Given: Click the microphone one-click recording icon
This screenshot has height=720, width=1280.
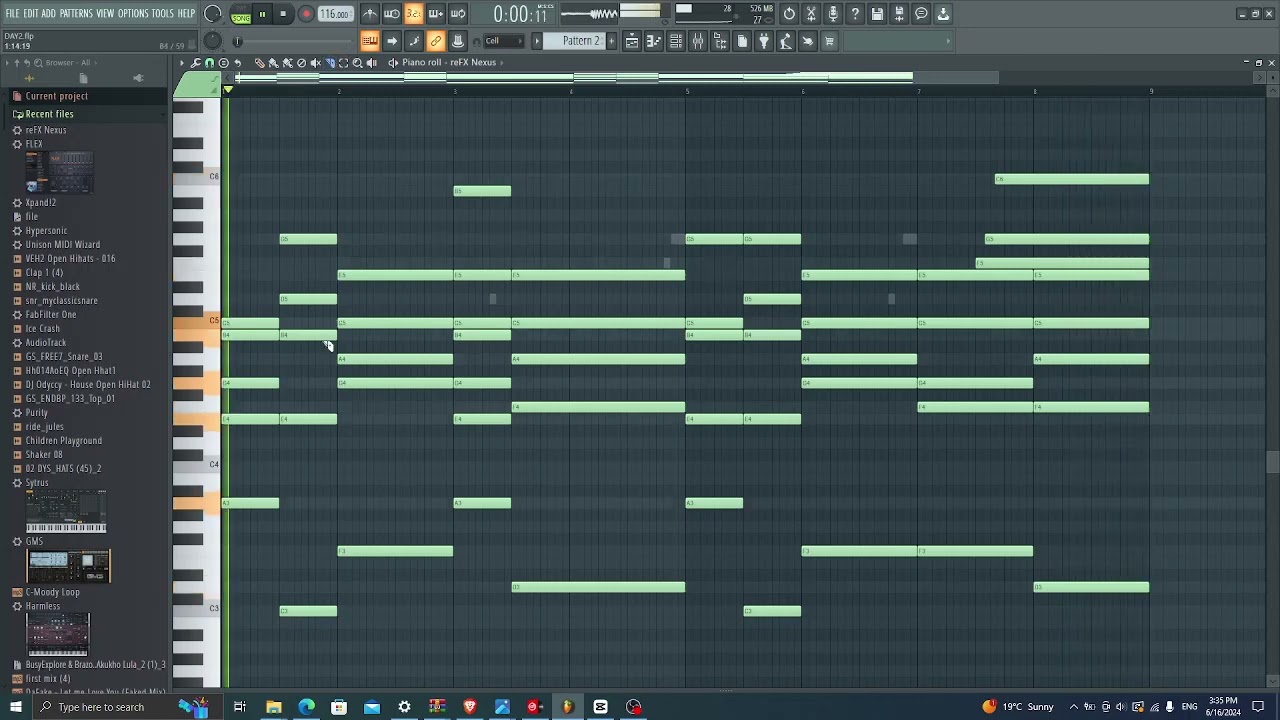Looking at the screenshot, I should [x=833, y=14].
